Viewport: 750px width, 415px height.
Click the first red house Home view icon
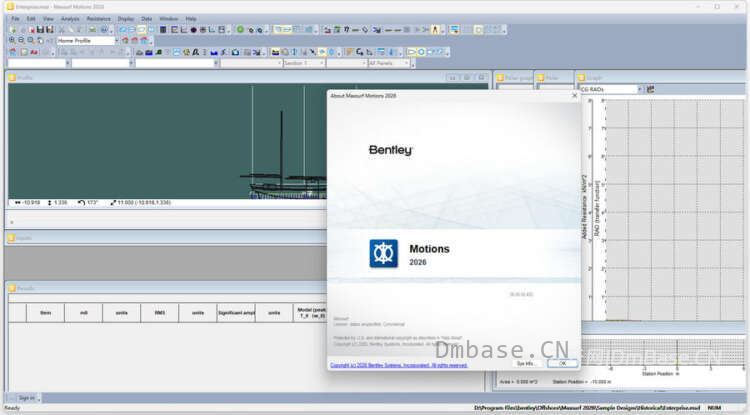125,41
